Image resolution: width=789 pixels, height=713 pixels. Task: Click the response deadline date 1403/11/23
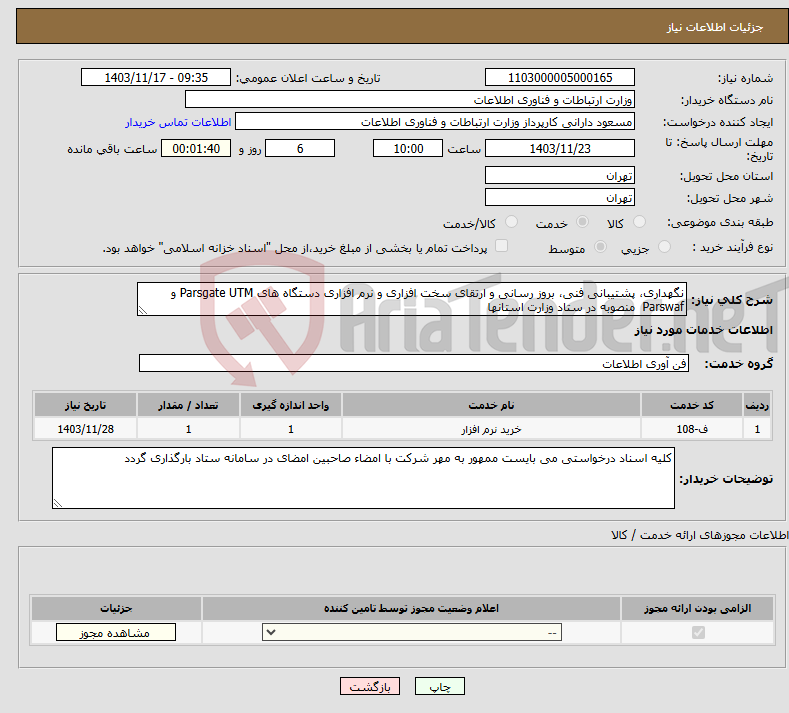pyautogui.click(x=560, y=148)
